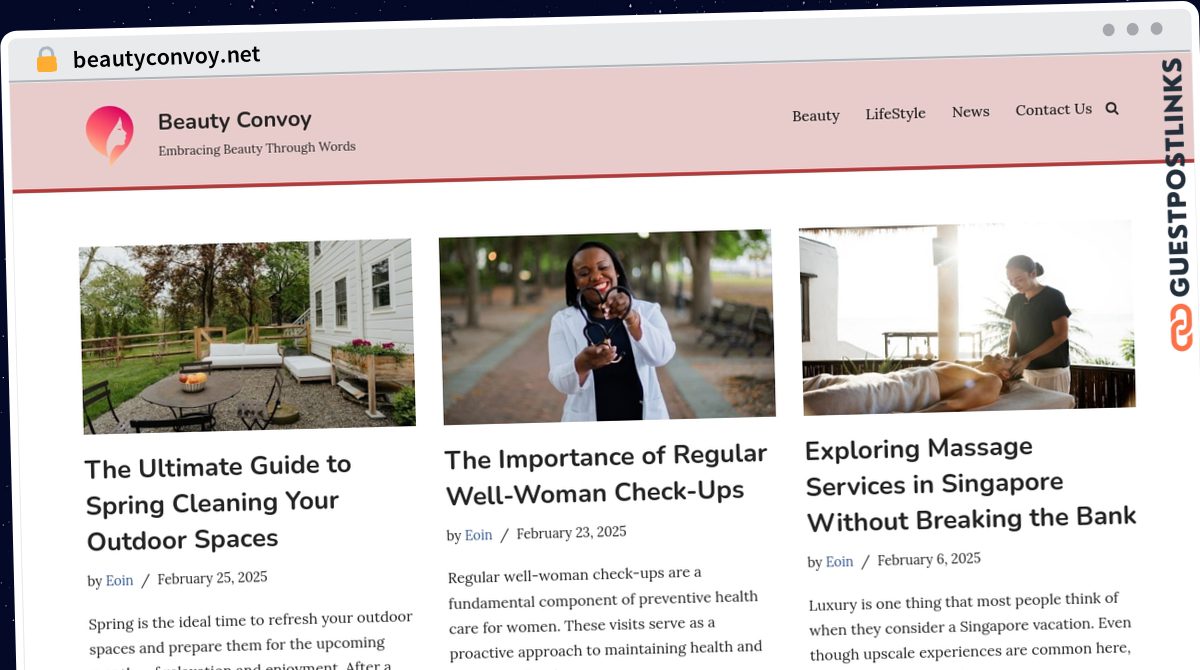This screenshot has width=1200, height=670.
Task: Open the Regular Well-Woman Check-Ups article title
Action: 606,475
